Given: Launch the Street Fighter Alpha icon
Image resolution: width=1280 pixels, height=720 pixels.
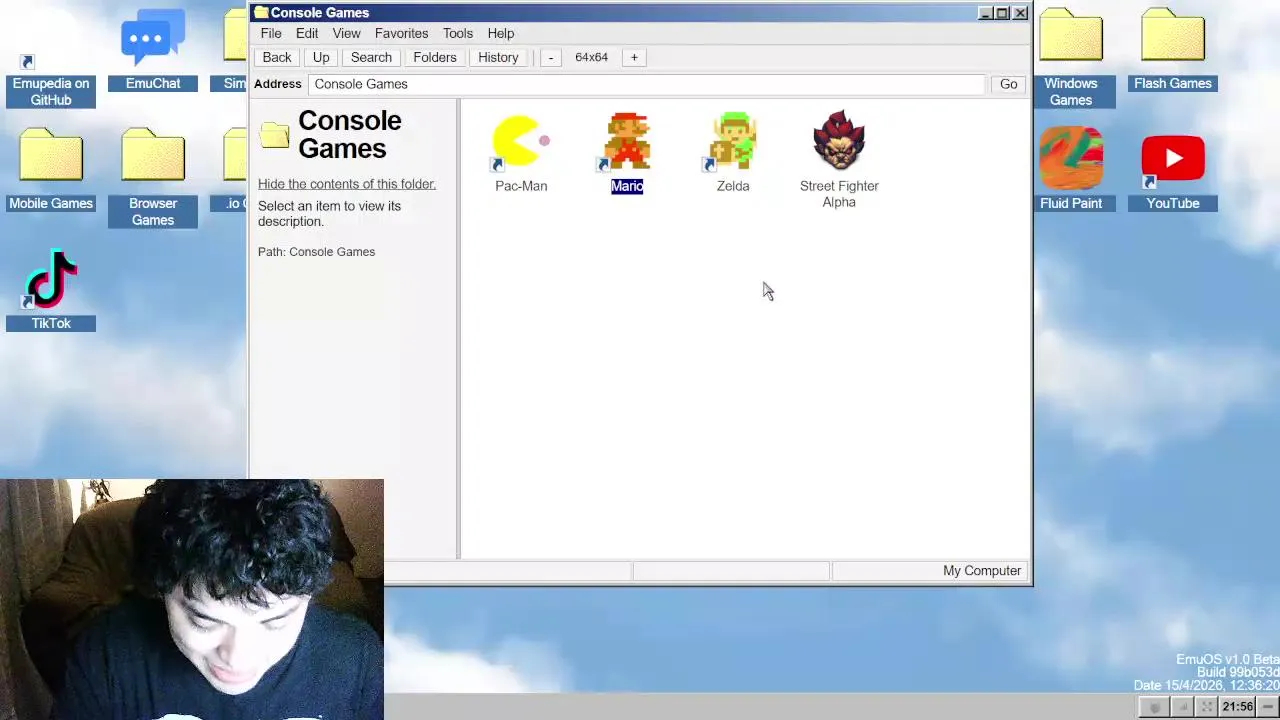Looking at the screenshot, I should coord(839,160).
